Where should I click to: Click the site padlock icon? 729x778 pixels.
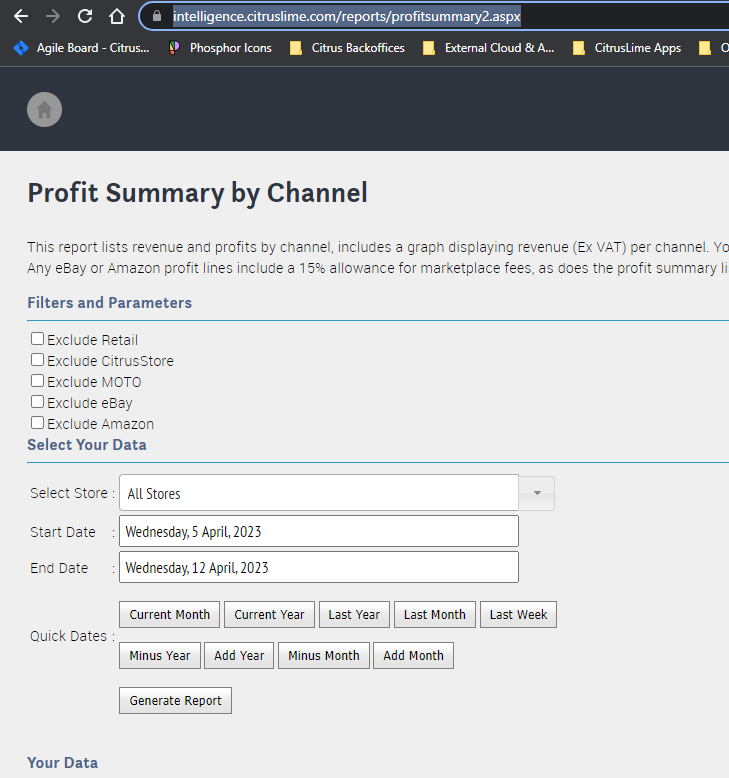point(156,16)
